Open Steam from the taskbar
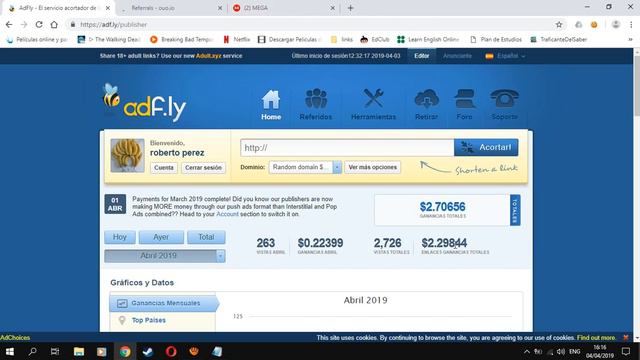The width and height of the screenshot is (640, 360). [x=148, y=351]
